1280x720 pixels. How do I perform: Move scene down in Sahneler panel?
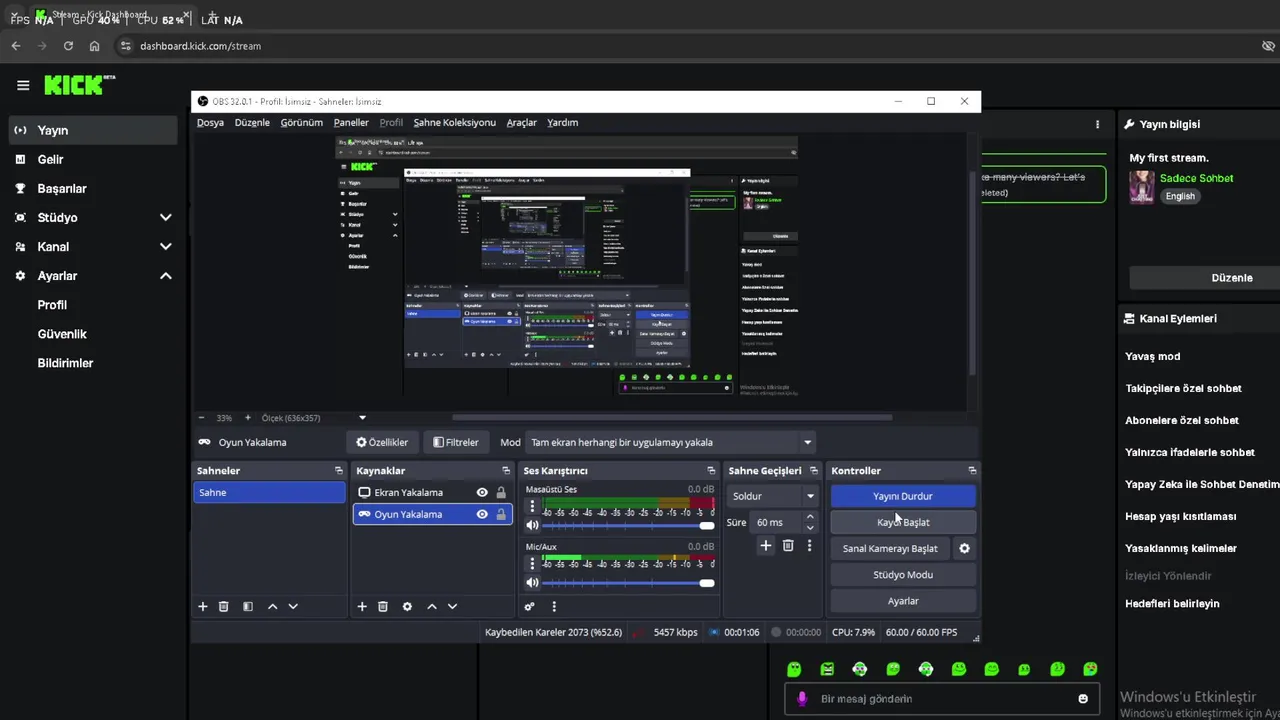(293, 606)
